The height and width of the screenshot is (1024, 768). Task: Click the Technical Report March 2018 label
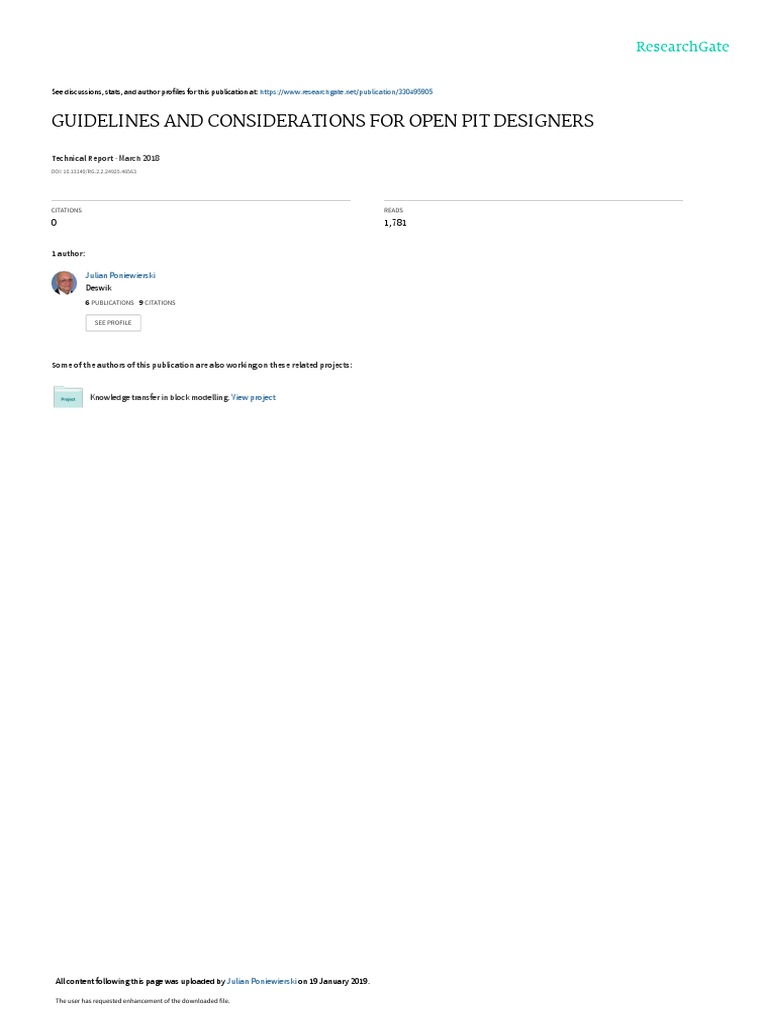[x=106, y=158]
